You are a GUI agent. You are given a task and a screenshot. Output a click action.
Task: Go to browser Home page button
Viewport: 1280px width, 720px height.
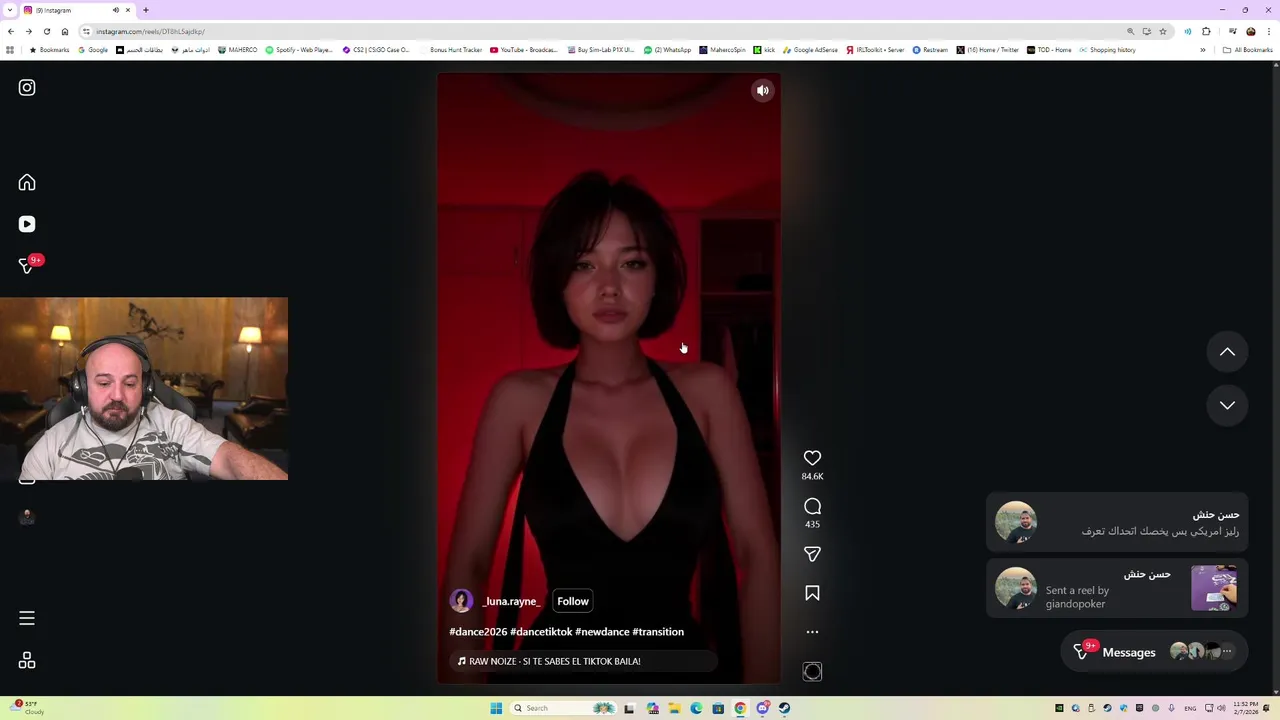click(x=65, y=31)
